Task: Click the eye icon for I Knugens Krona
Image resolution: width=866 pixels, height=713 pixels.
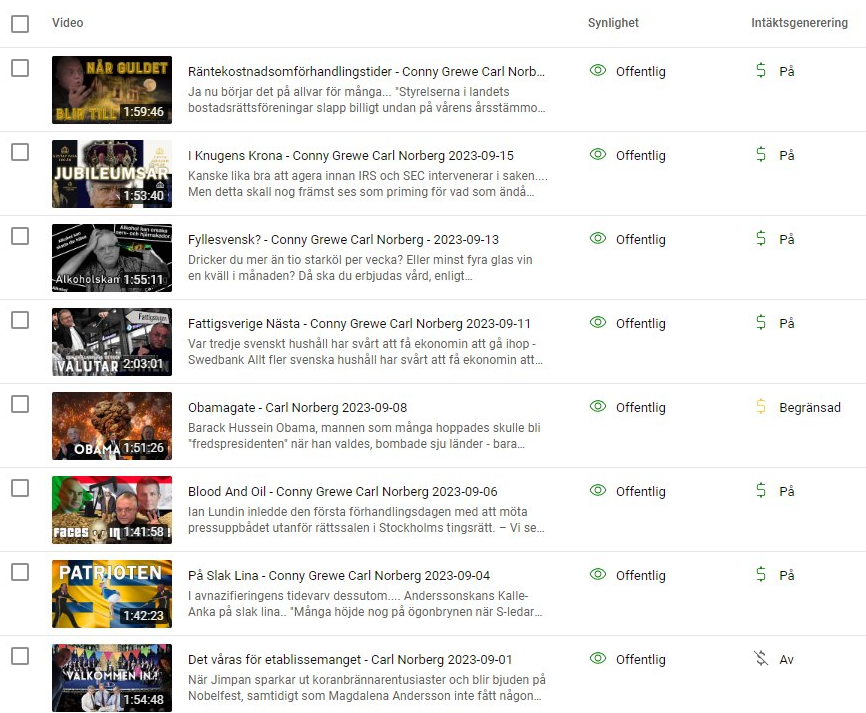Action: [598, 155]
